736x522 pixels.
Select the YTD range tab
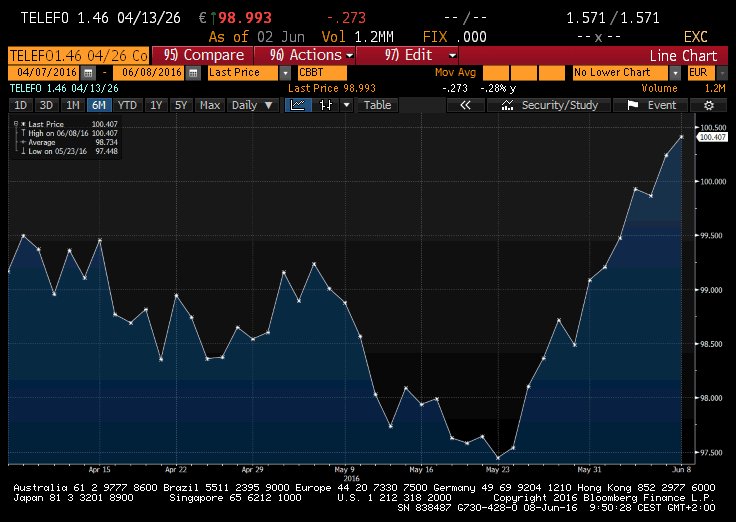point(127,105)
